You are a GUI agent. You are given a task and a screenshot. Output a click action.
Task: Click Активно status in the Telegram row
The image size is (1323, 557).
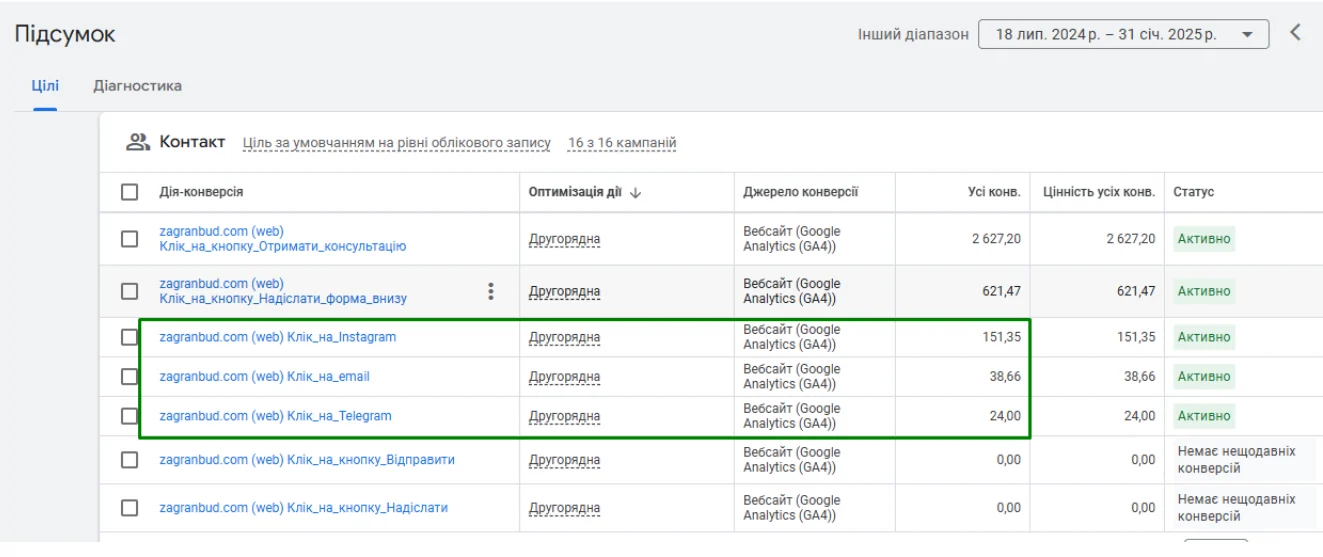(x=1204, y=416)
